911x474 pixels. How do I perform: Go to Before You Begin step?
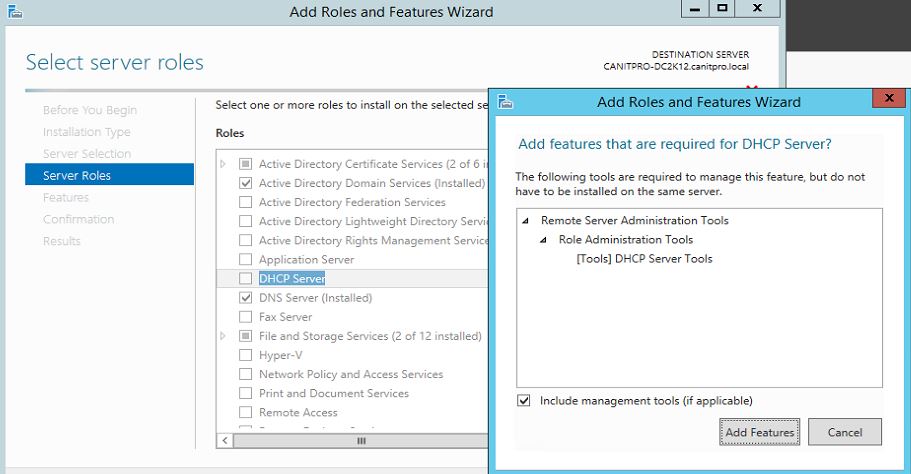click(x=90, y=110)
